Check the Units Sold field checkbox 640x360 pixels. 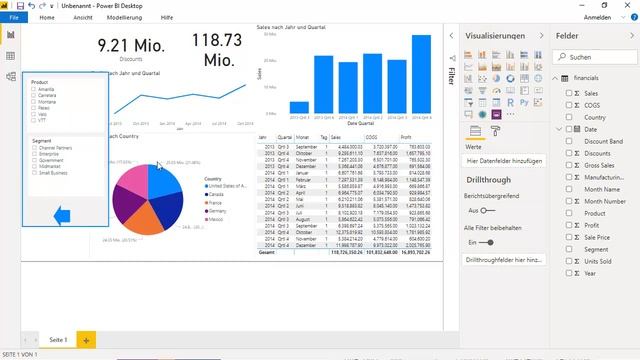click(x=569, y=261)
